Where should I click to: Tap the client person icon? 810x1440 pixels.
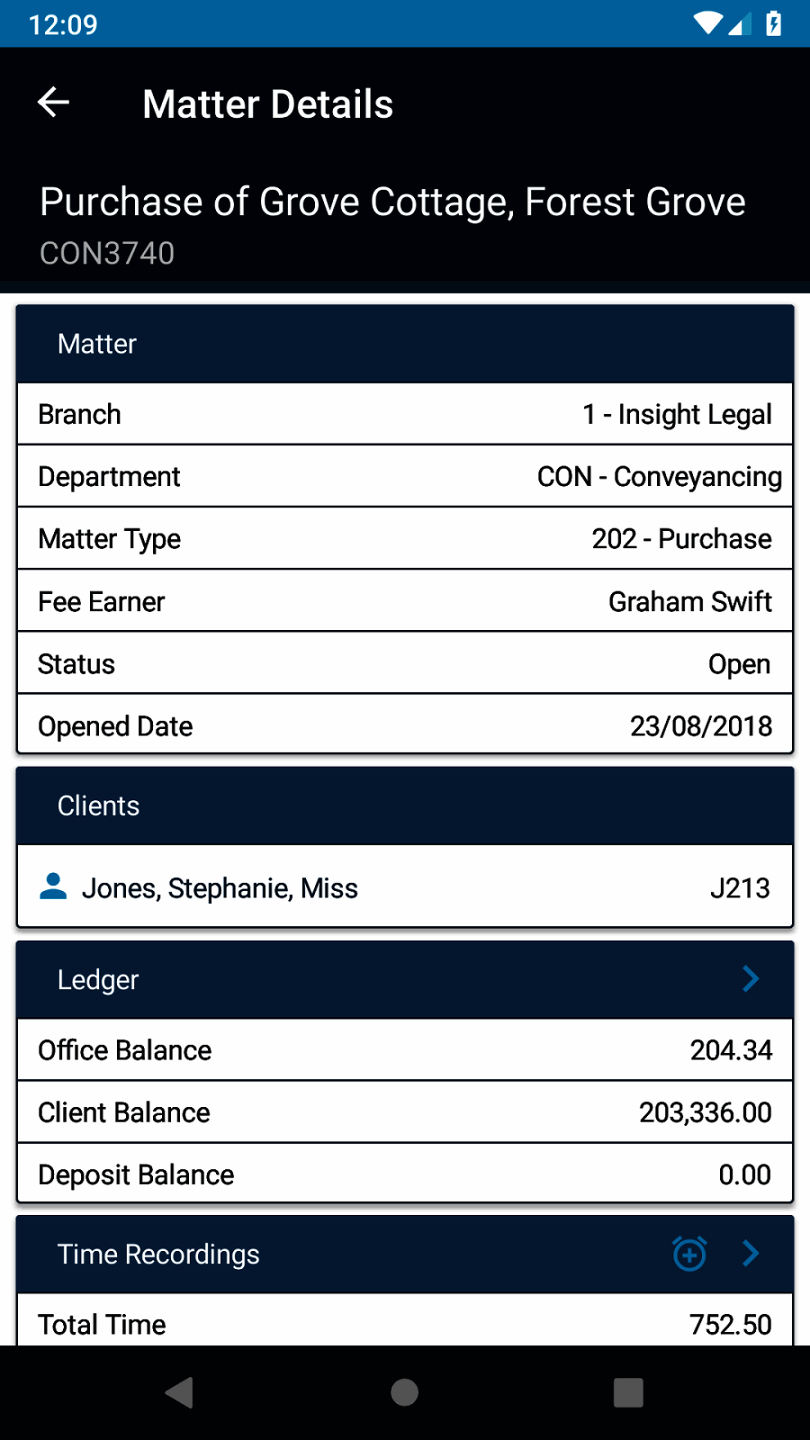click(53, 886)
